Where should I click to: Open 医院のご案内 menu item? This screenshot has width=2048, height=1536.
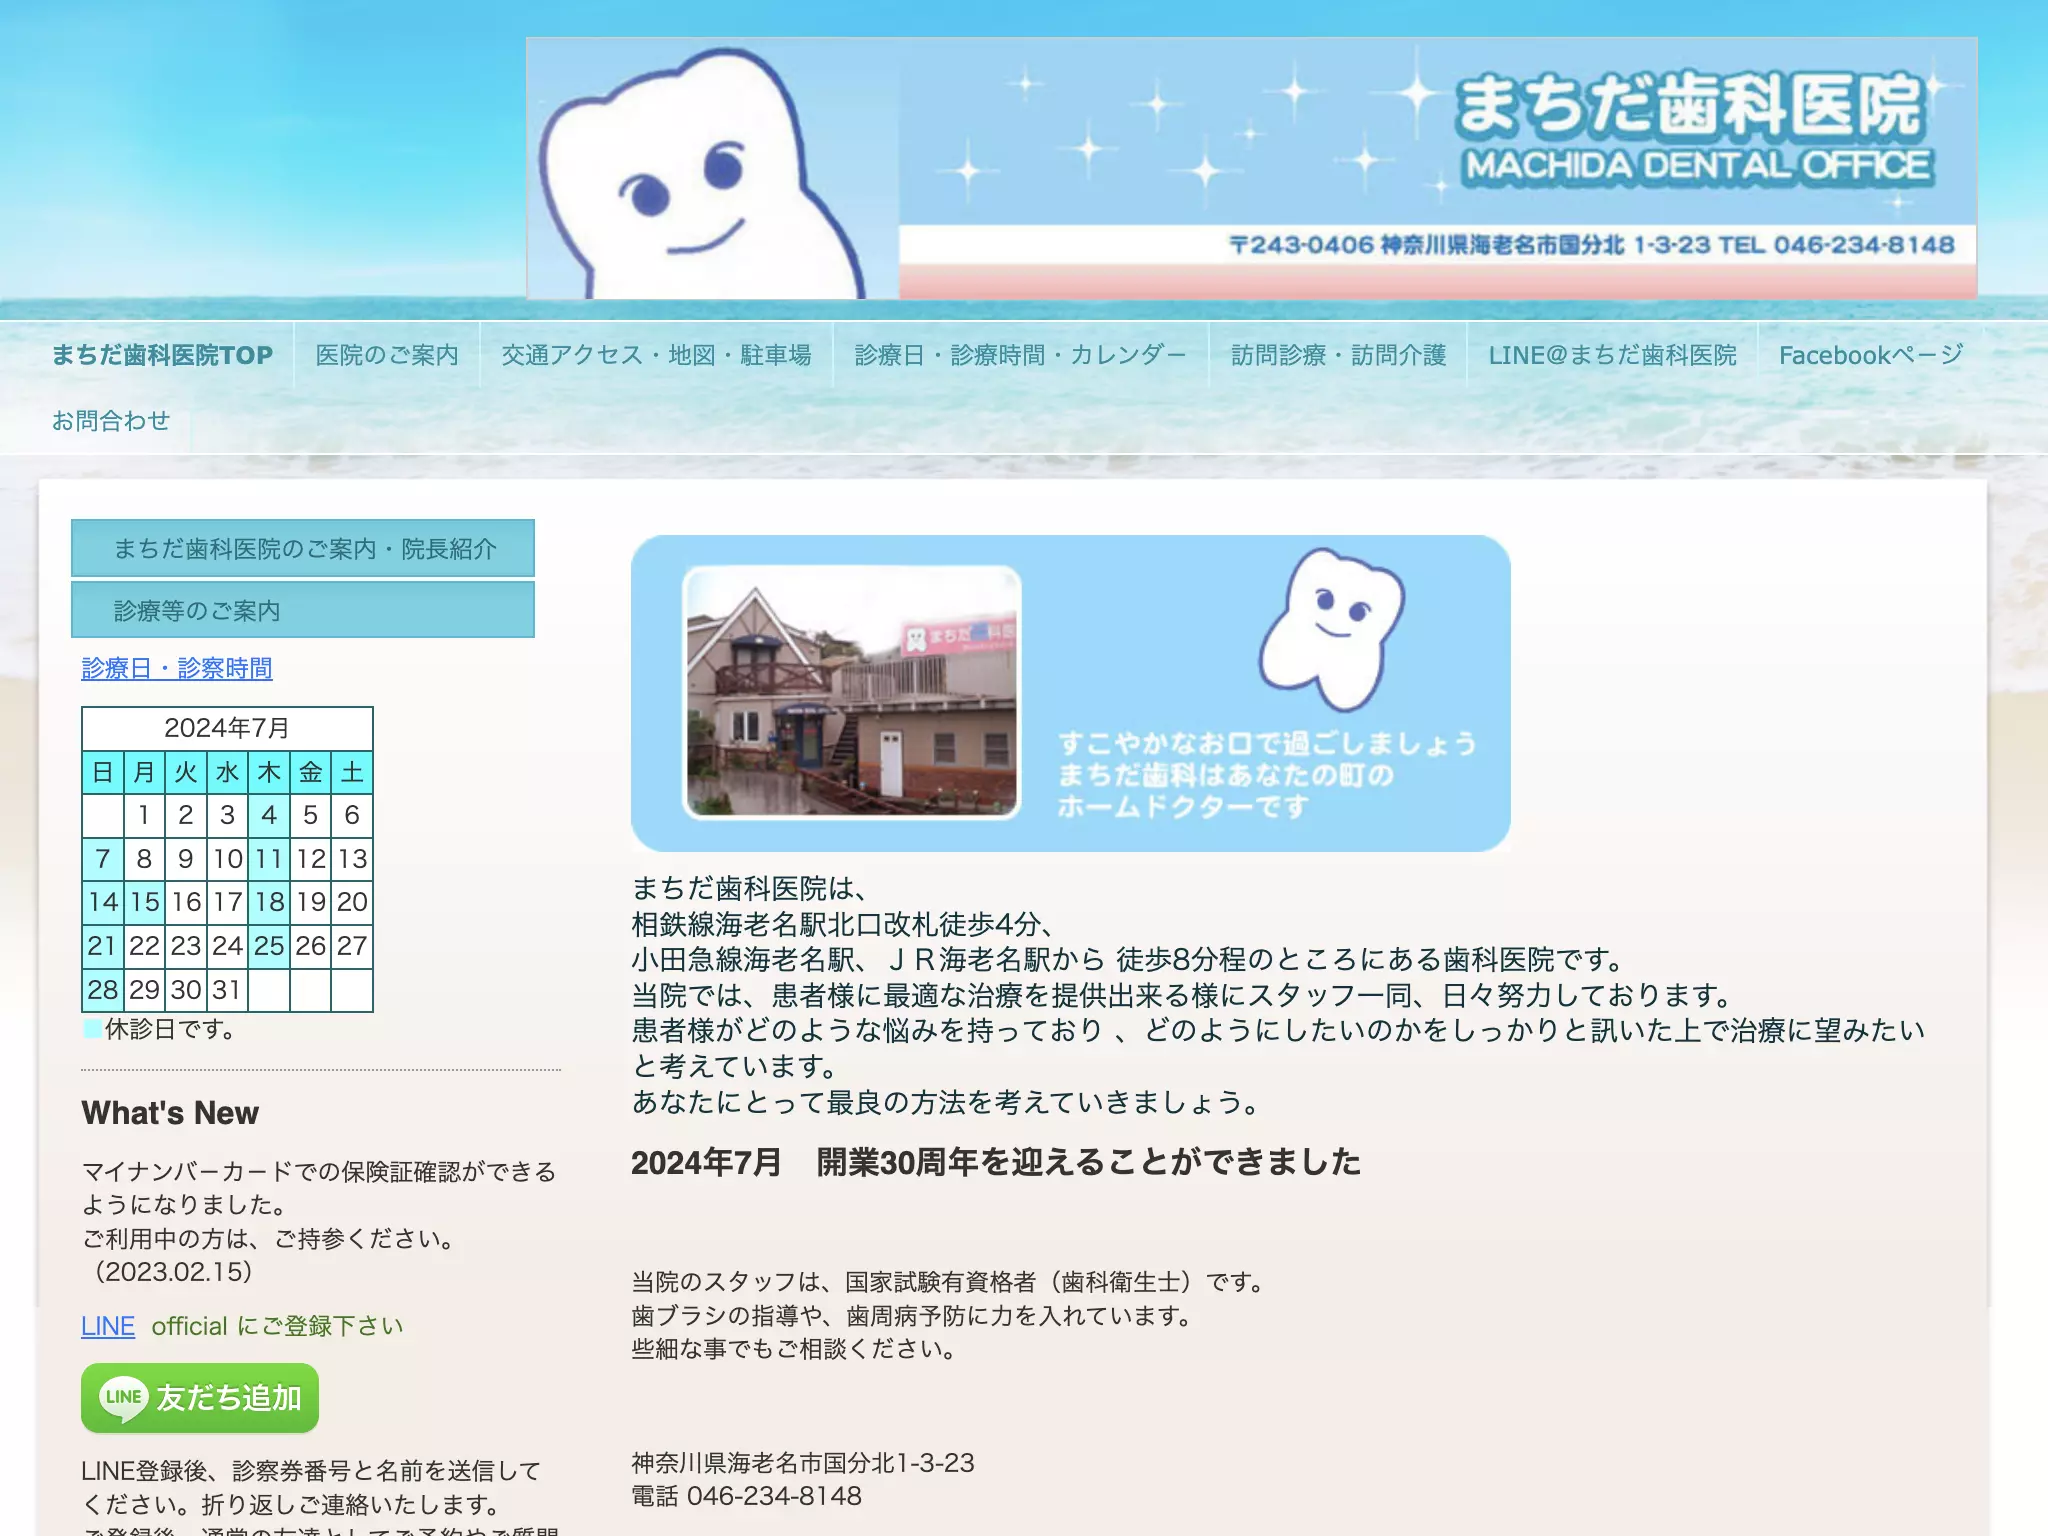(387, 355)
